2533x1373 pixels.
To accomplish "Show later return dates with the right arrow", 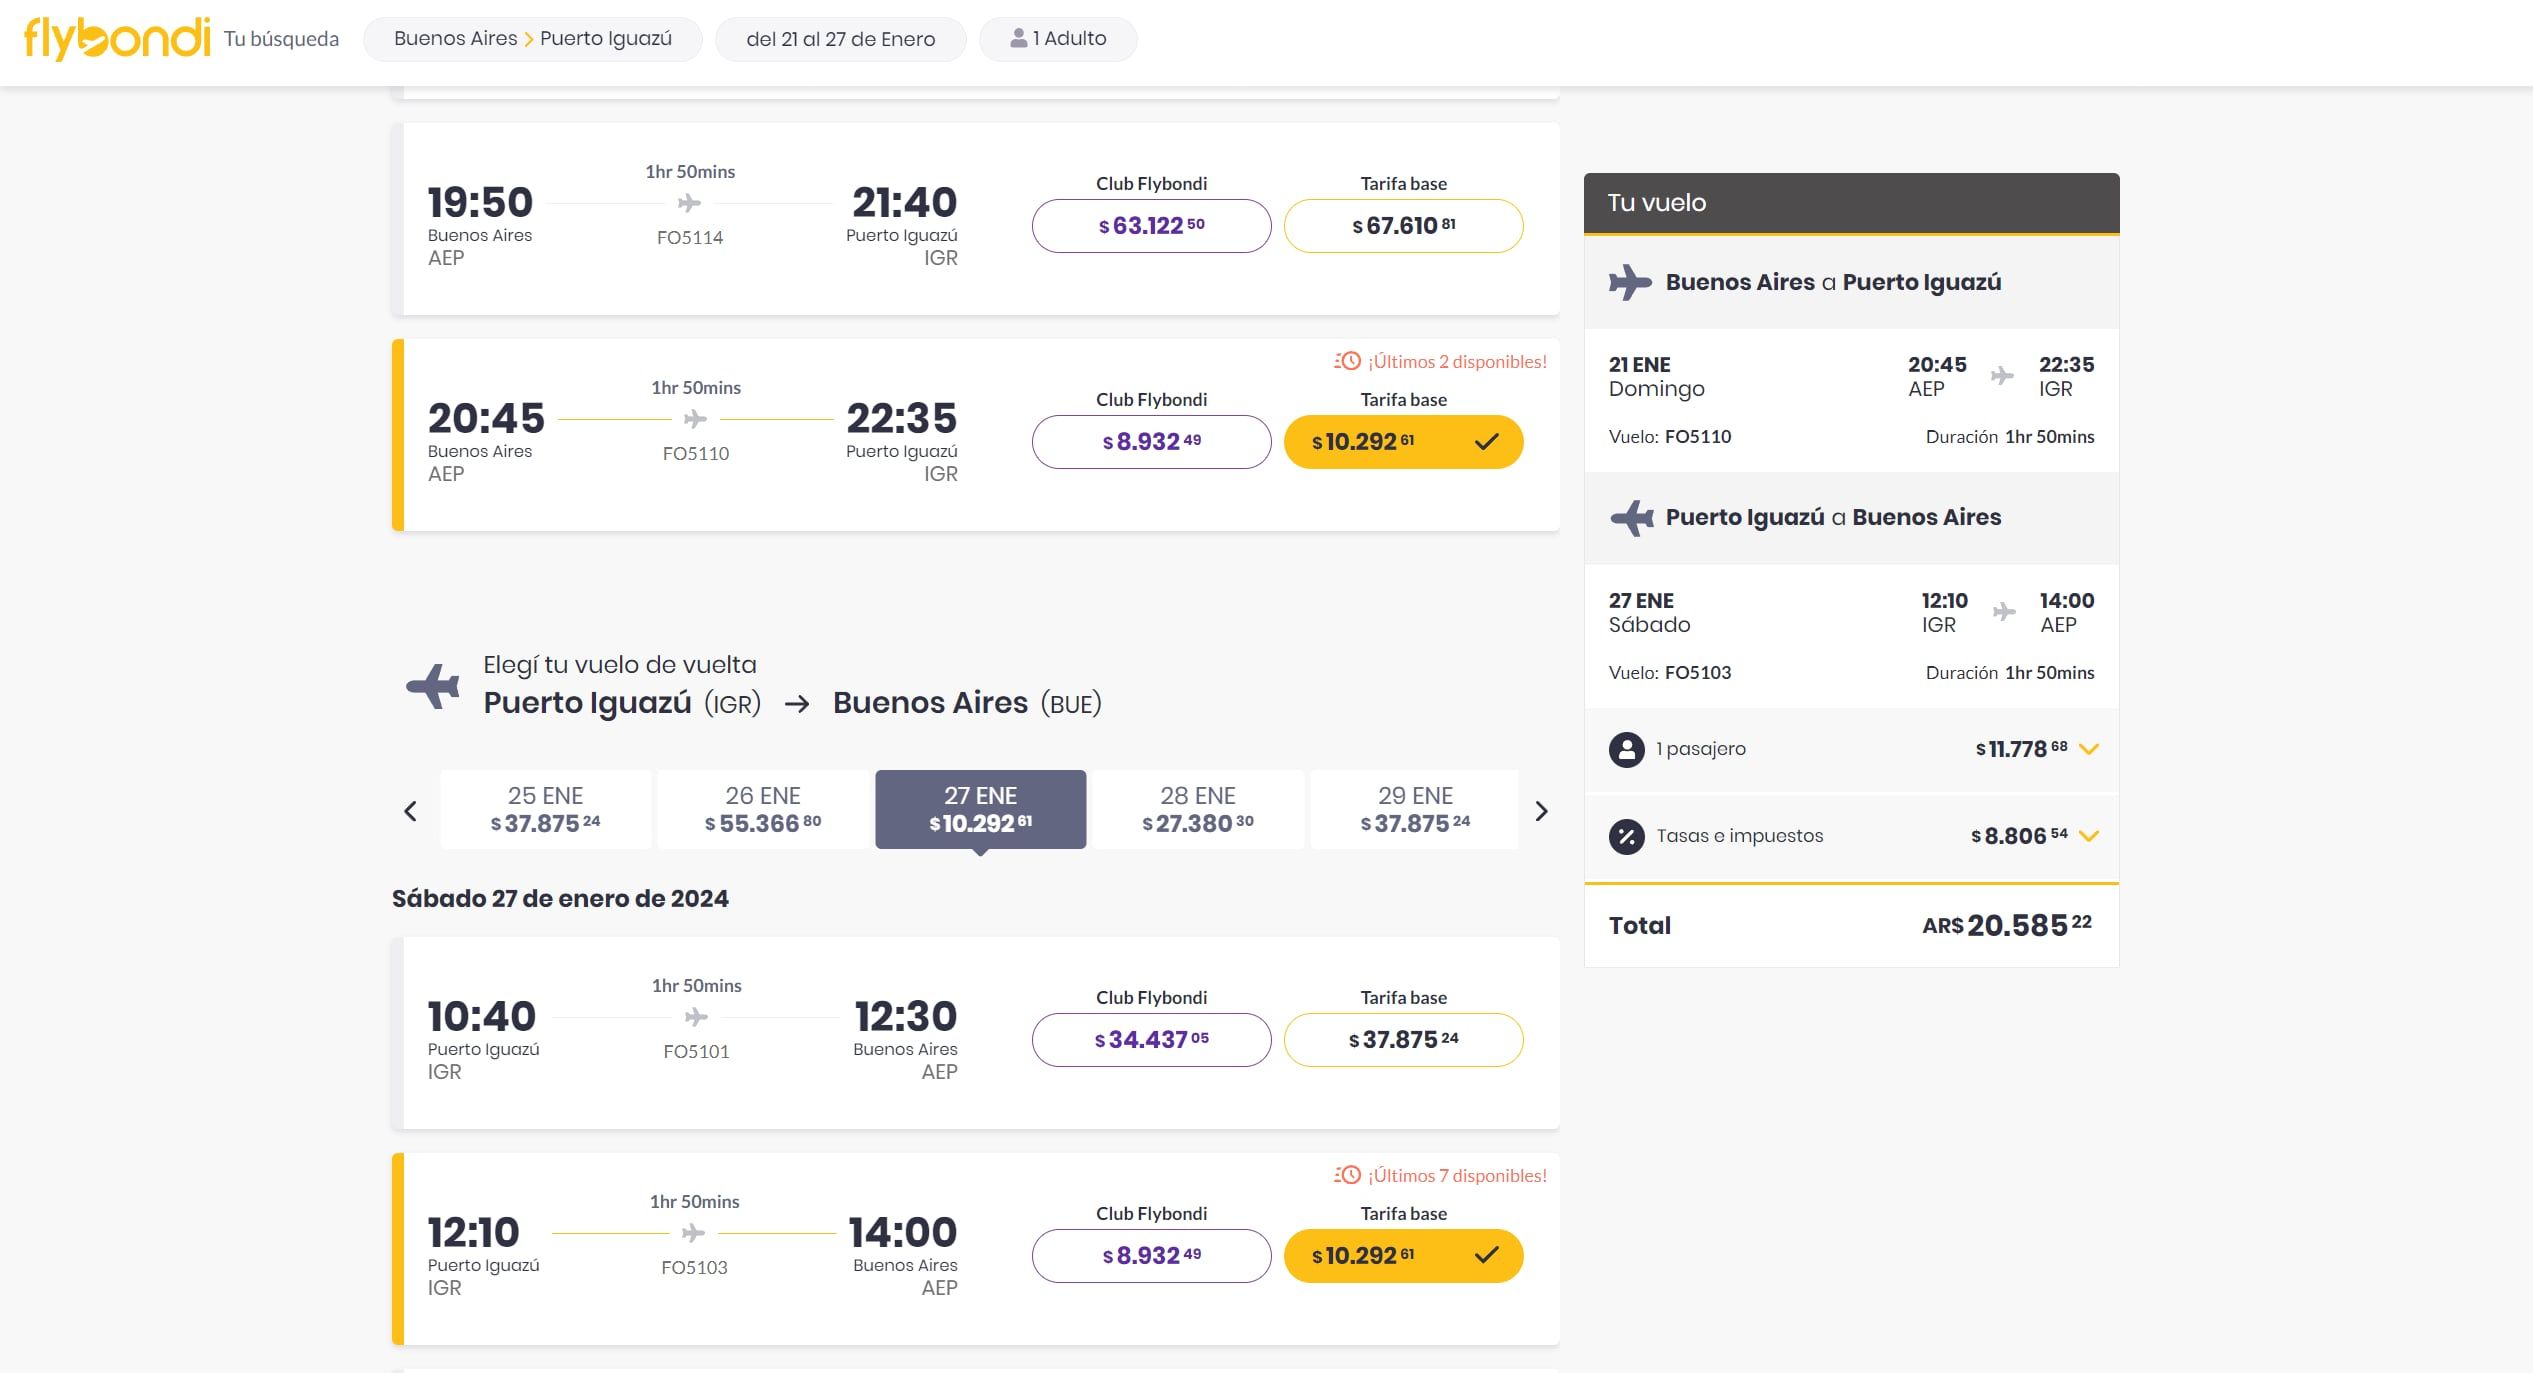I will (x=1541, y=811).
